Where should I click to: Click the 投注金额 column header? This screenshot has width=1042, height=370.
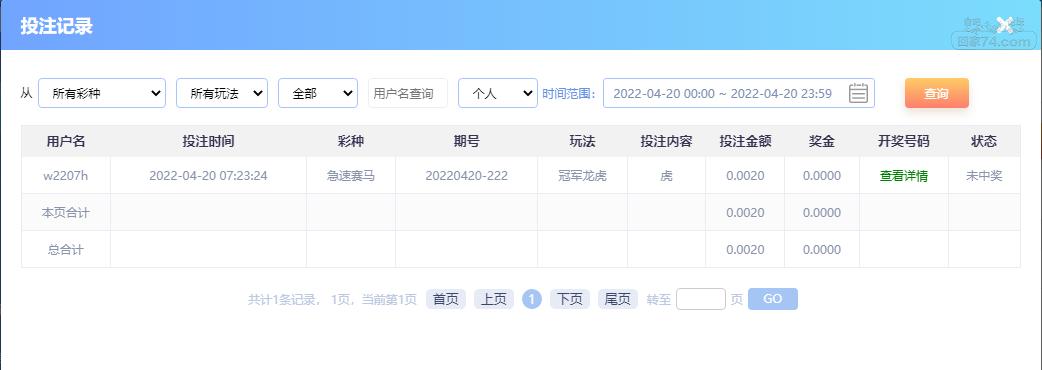pos(745,141)
